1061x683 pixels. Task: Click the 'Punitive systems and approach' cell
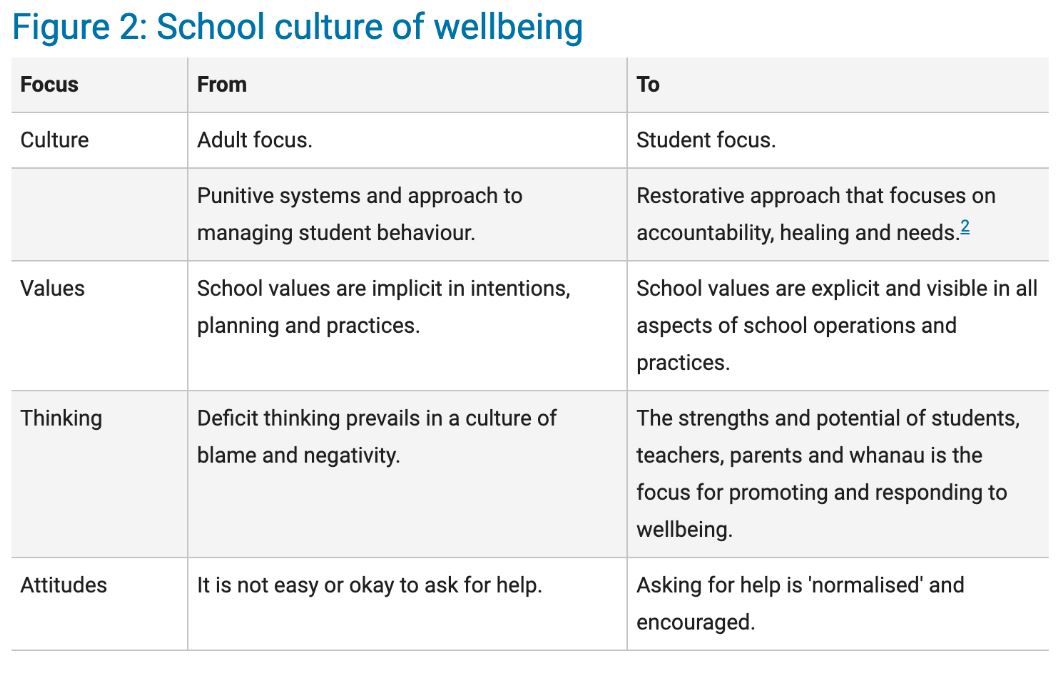point(407,214)
